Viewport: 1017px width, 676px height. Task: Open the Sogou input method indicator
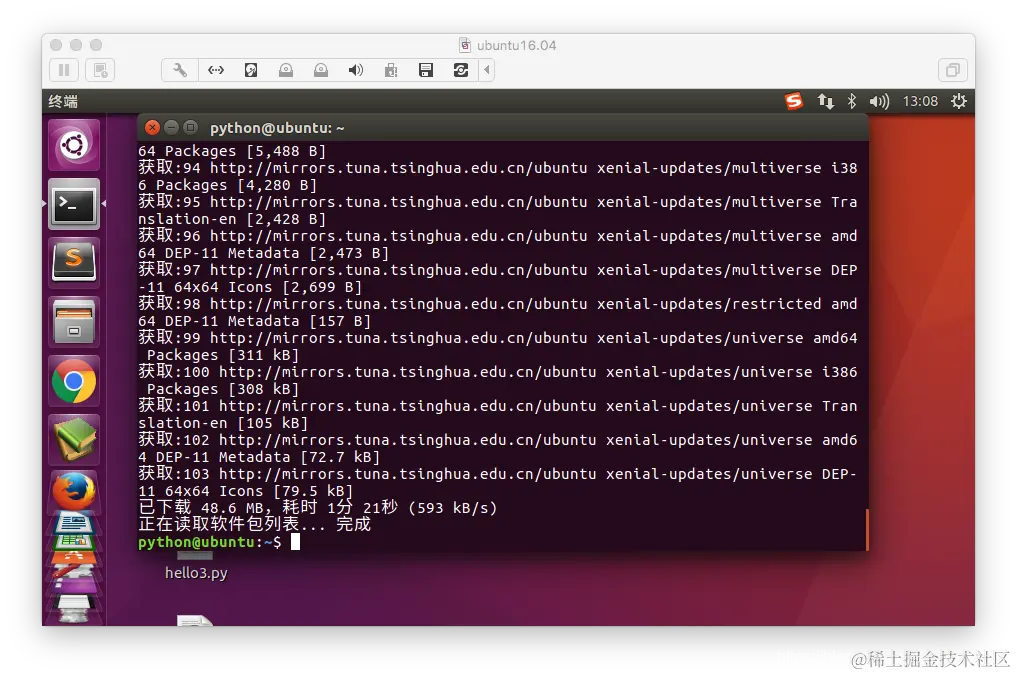click(x=794, y=101)
